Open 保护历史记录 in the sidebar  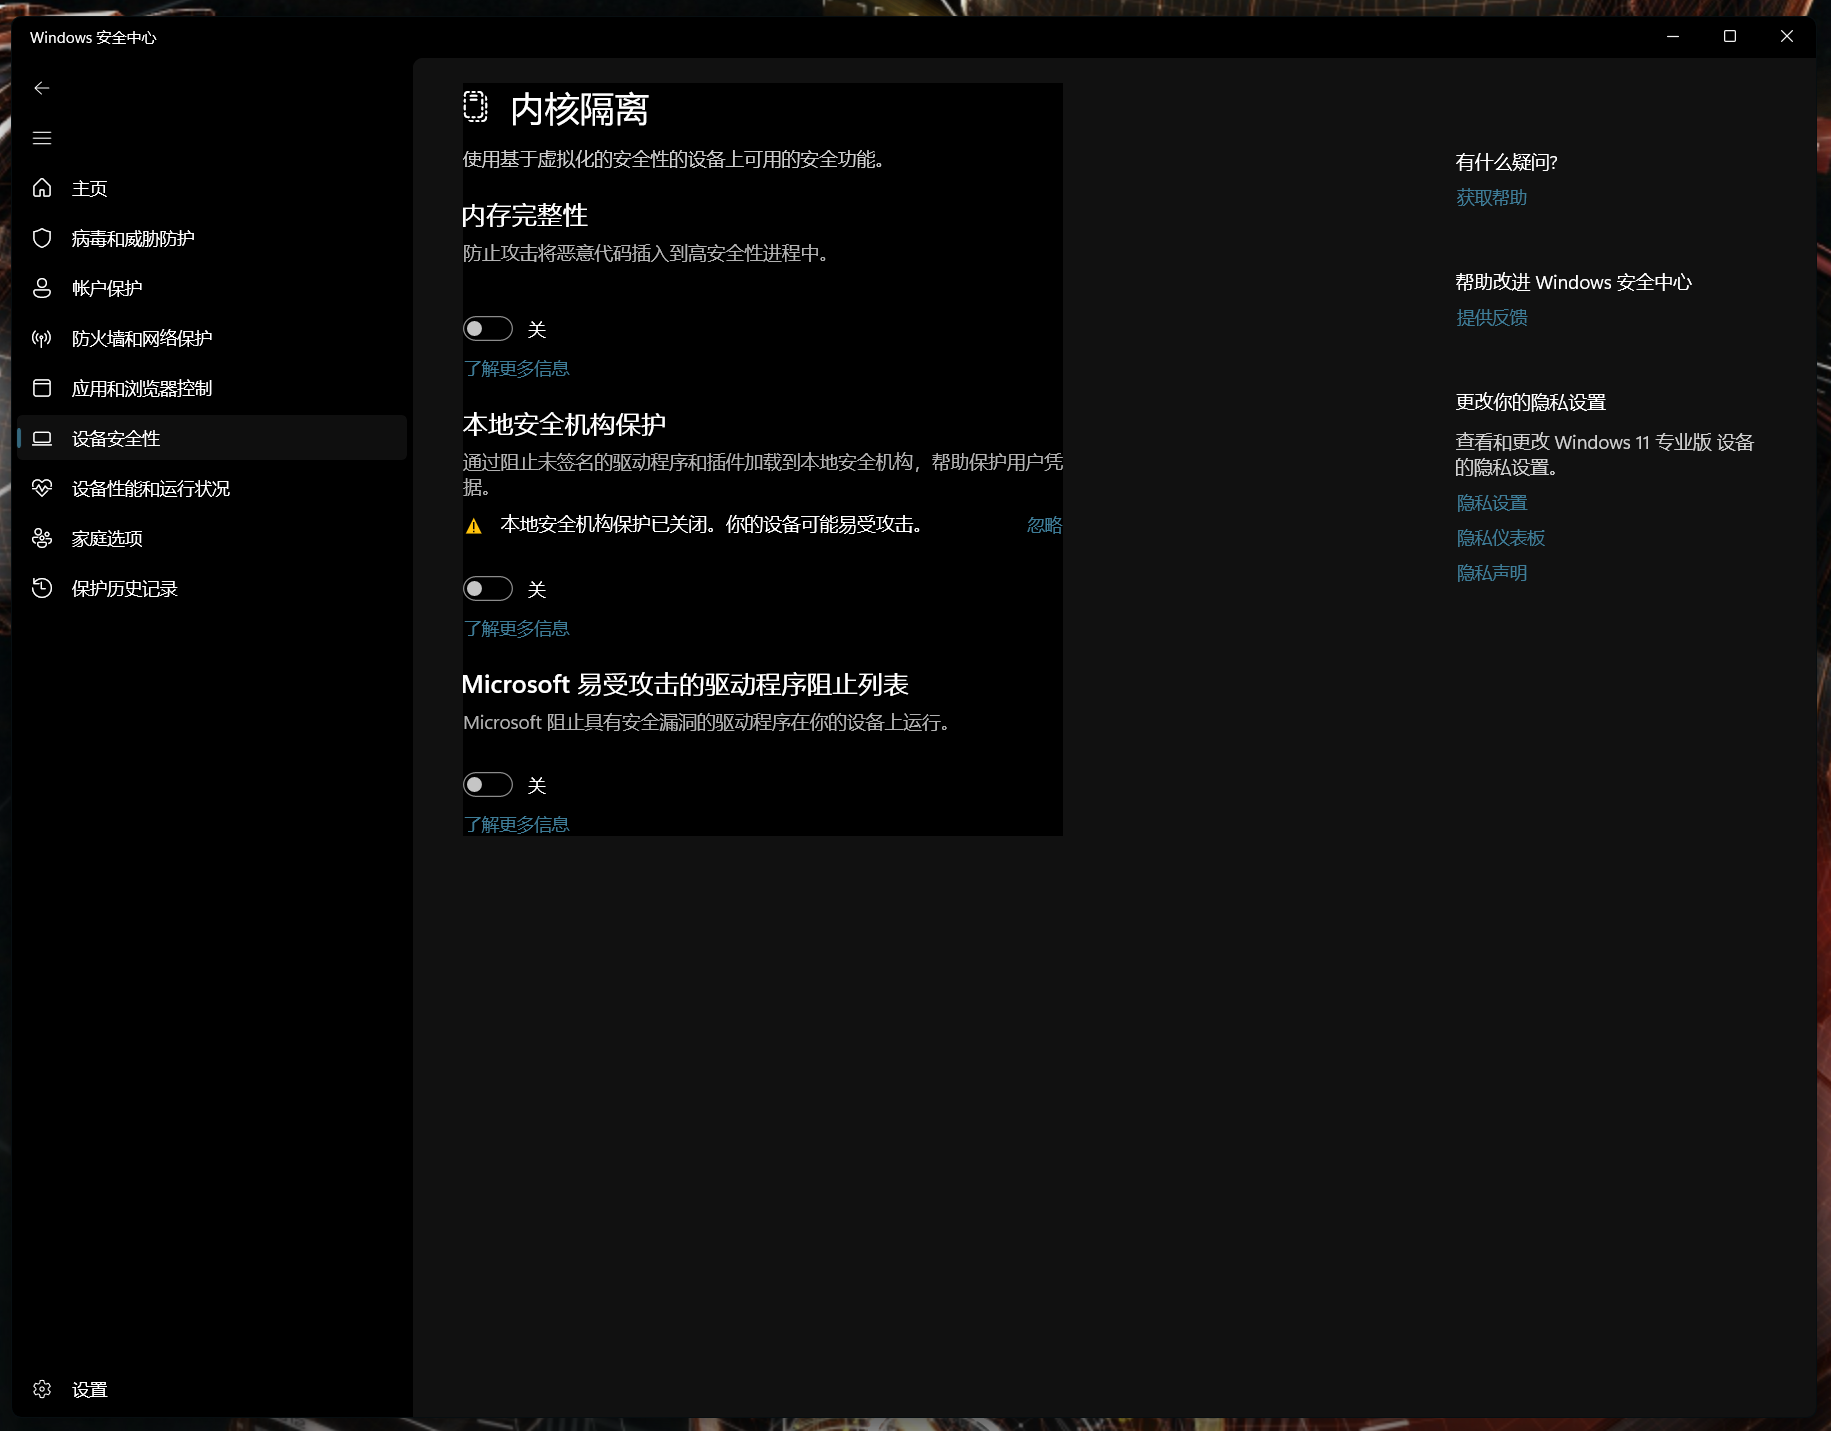point(212,588)
